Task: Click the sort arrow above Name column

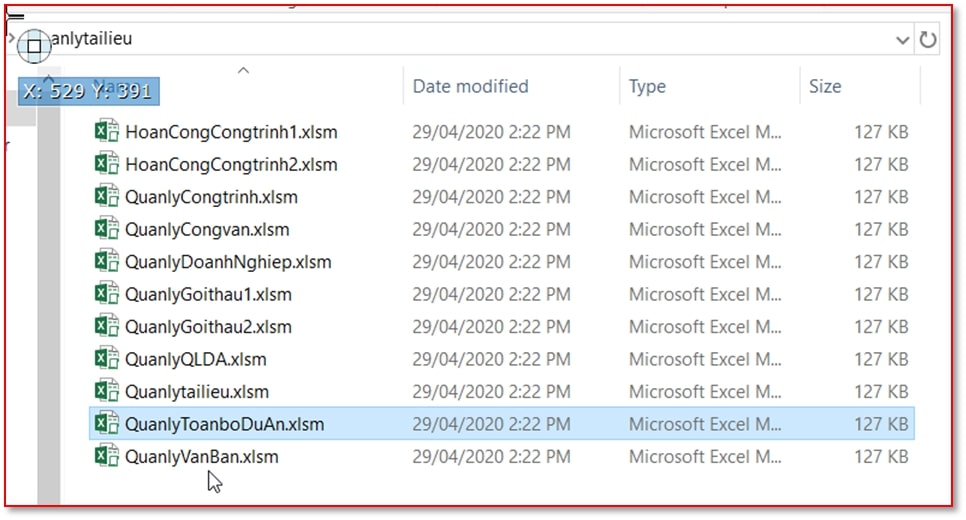Action: point(242,71)
